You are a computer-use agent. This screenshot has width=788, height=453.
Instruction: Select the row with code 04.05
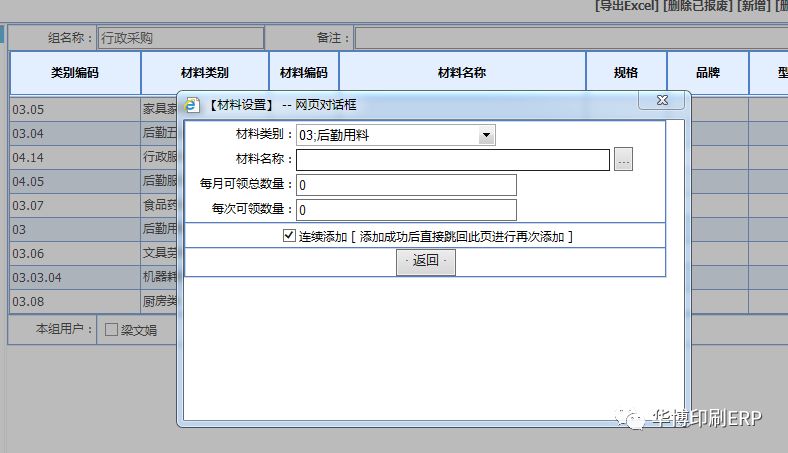tap(74, 182)
